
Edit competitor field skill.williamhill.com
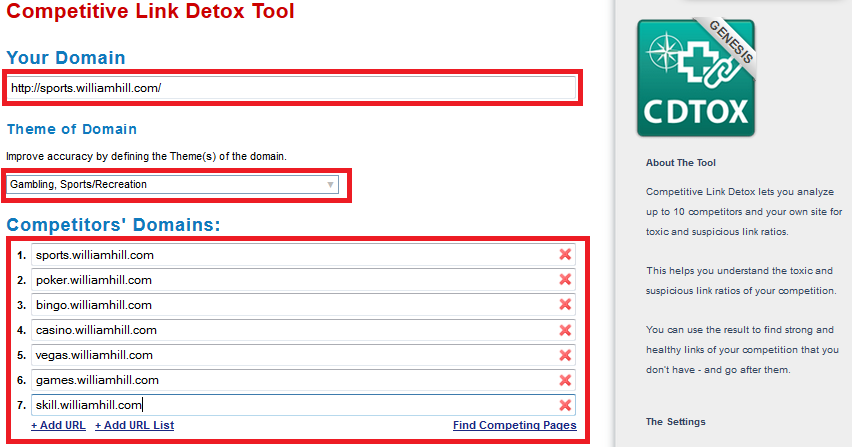tap(303, 405)
